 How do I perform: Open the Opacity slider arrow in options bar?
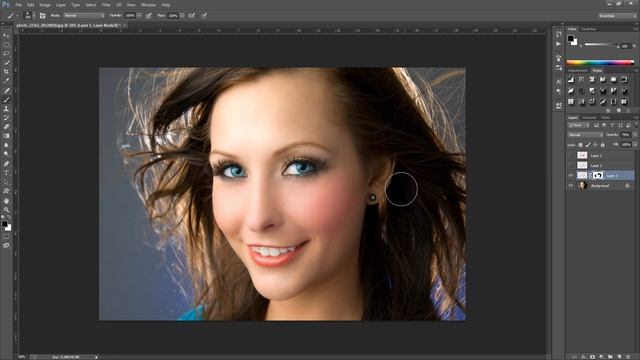coord(139,16)
